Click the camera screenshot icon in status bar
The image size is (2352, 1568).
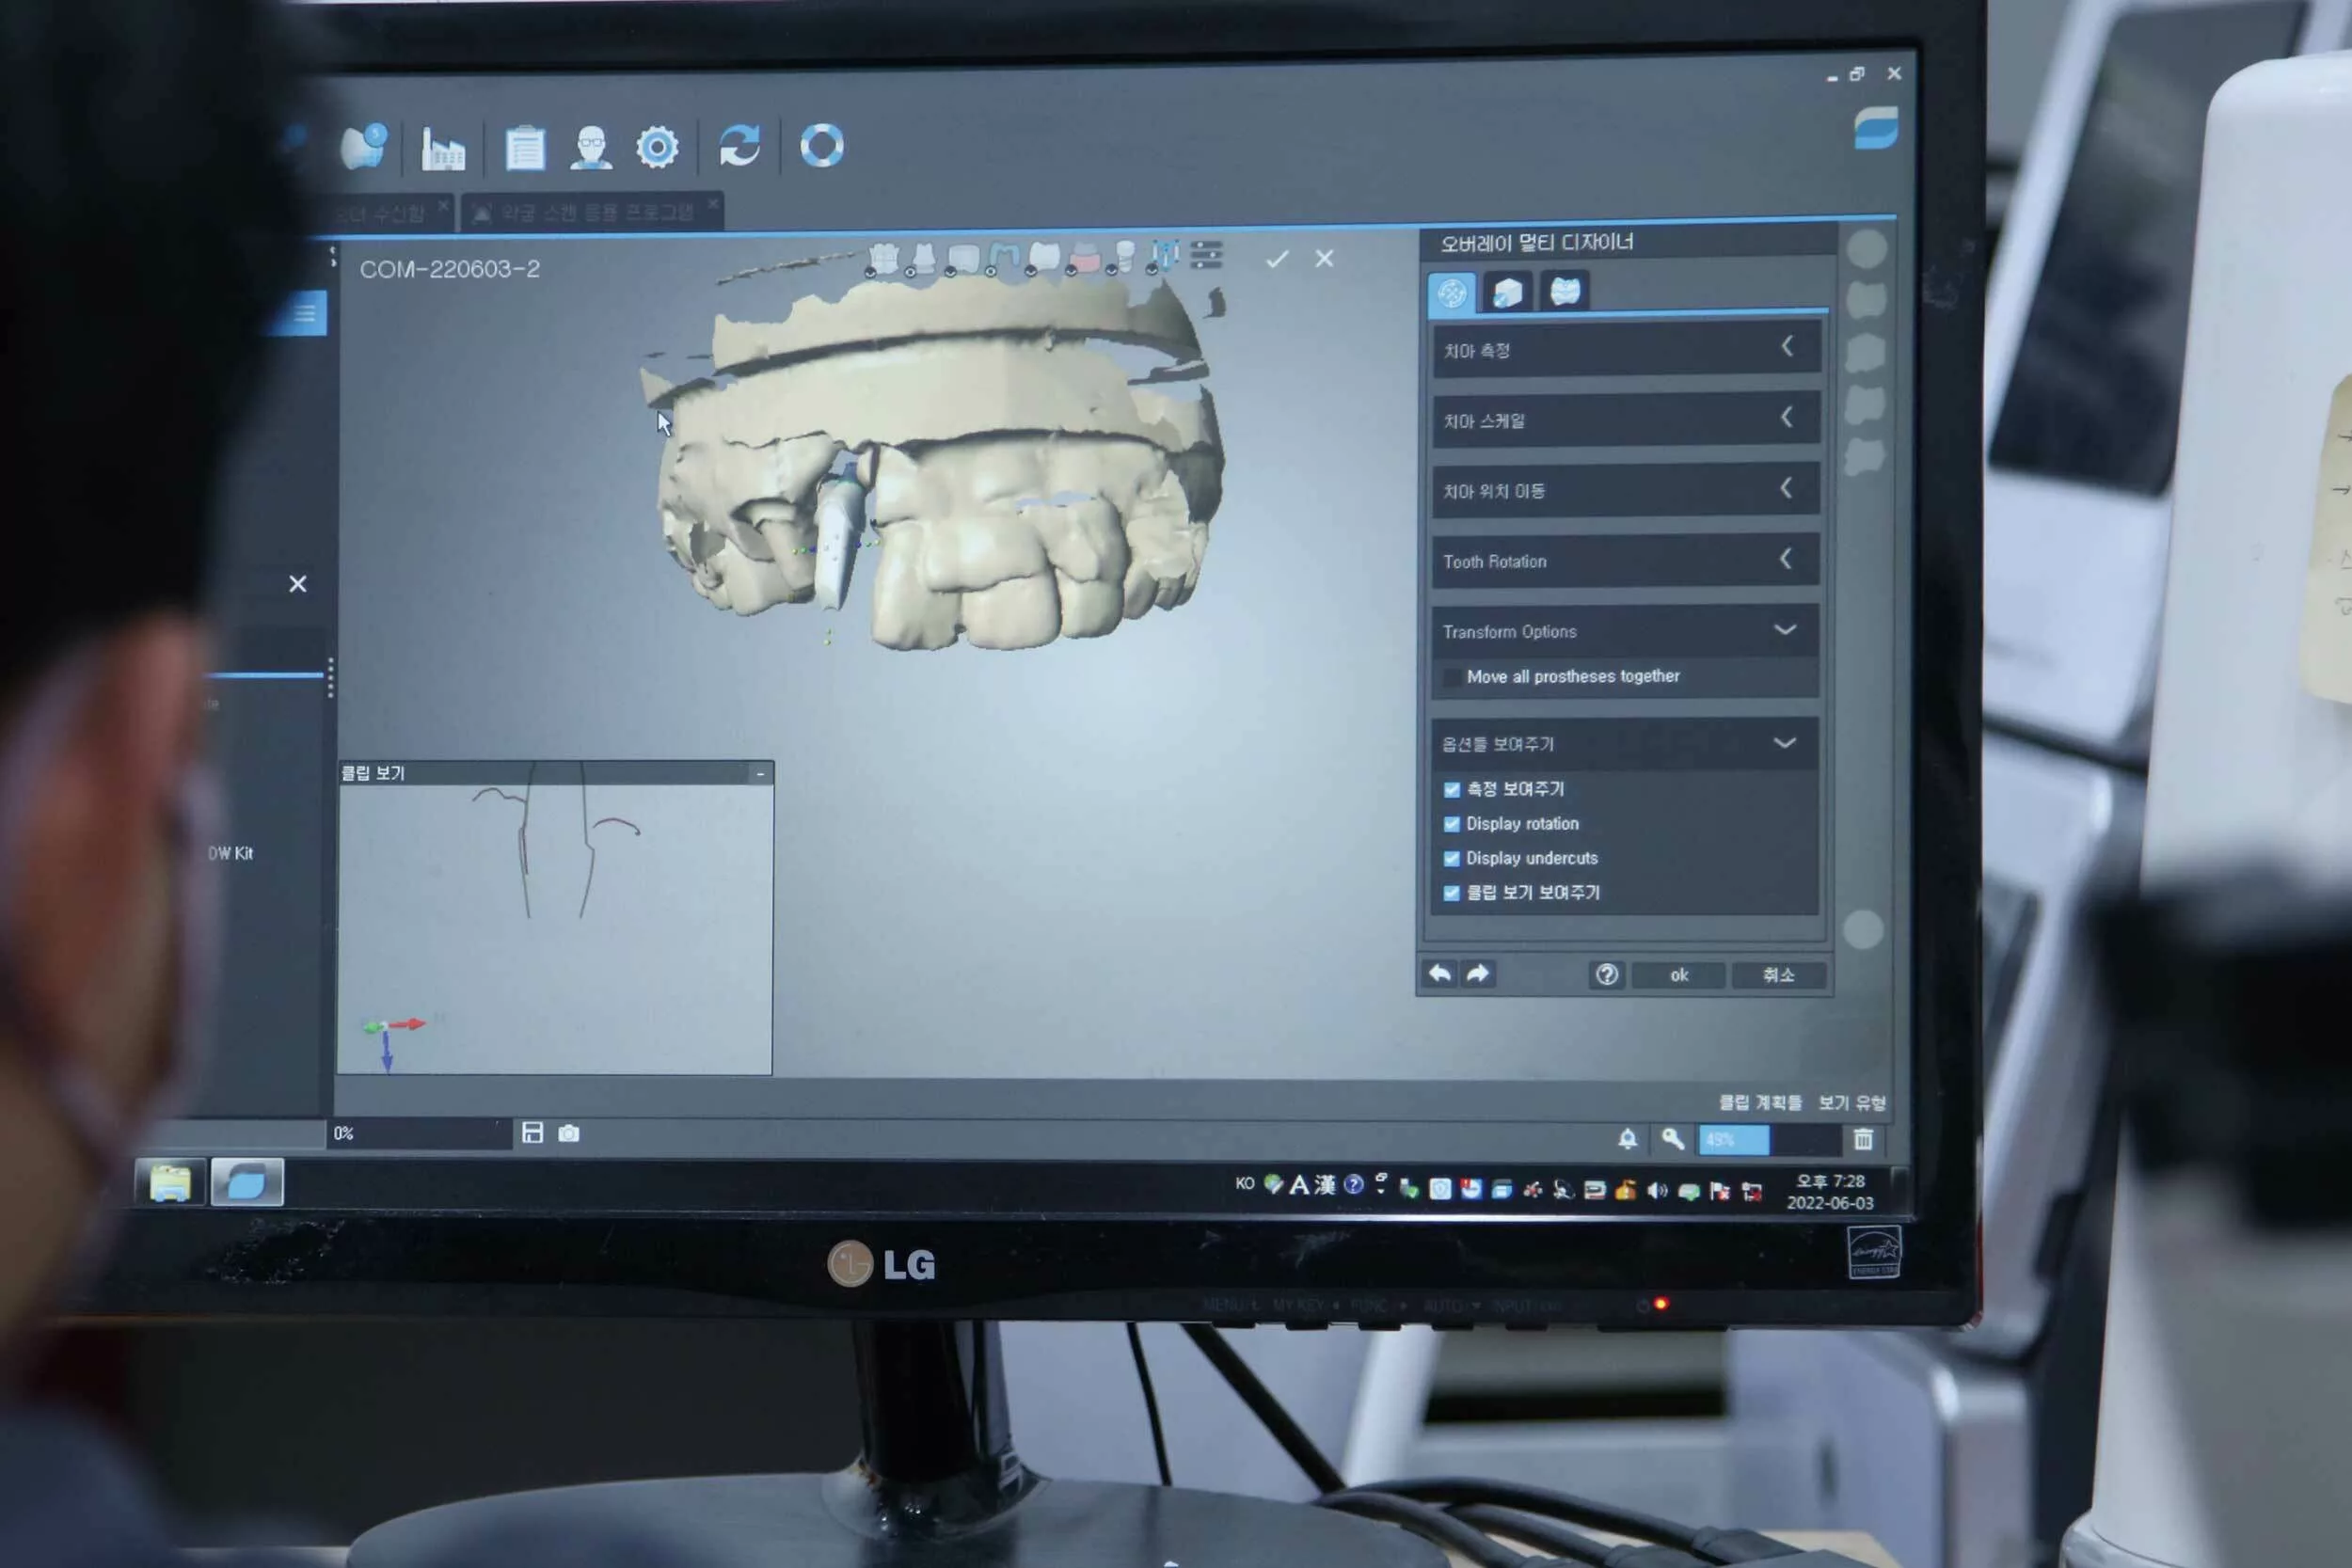pos(569,1133)
